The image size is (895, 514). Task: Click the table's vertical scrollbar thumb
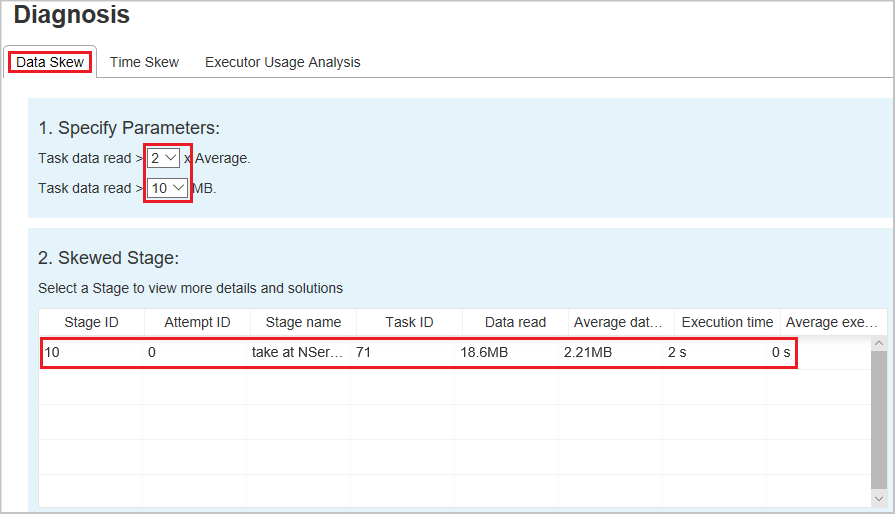click(879, 420)
